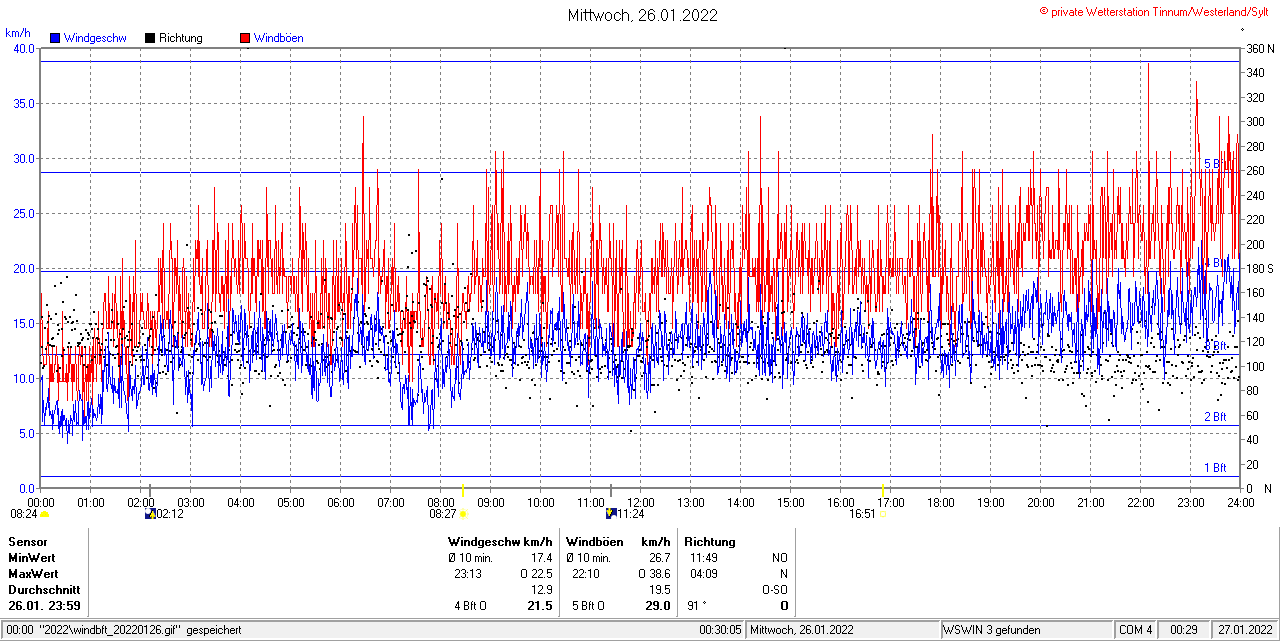Click the 40.0 y-axis value

point(23,49)
